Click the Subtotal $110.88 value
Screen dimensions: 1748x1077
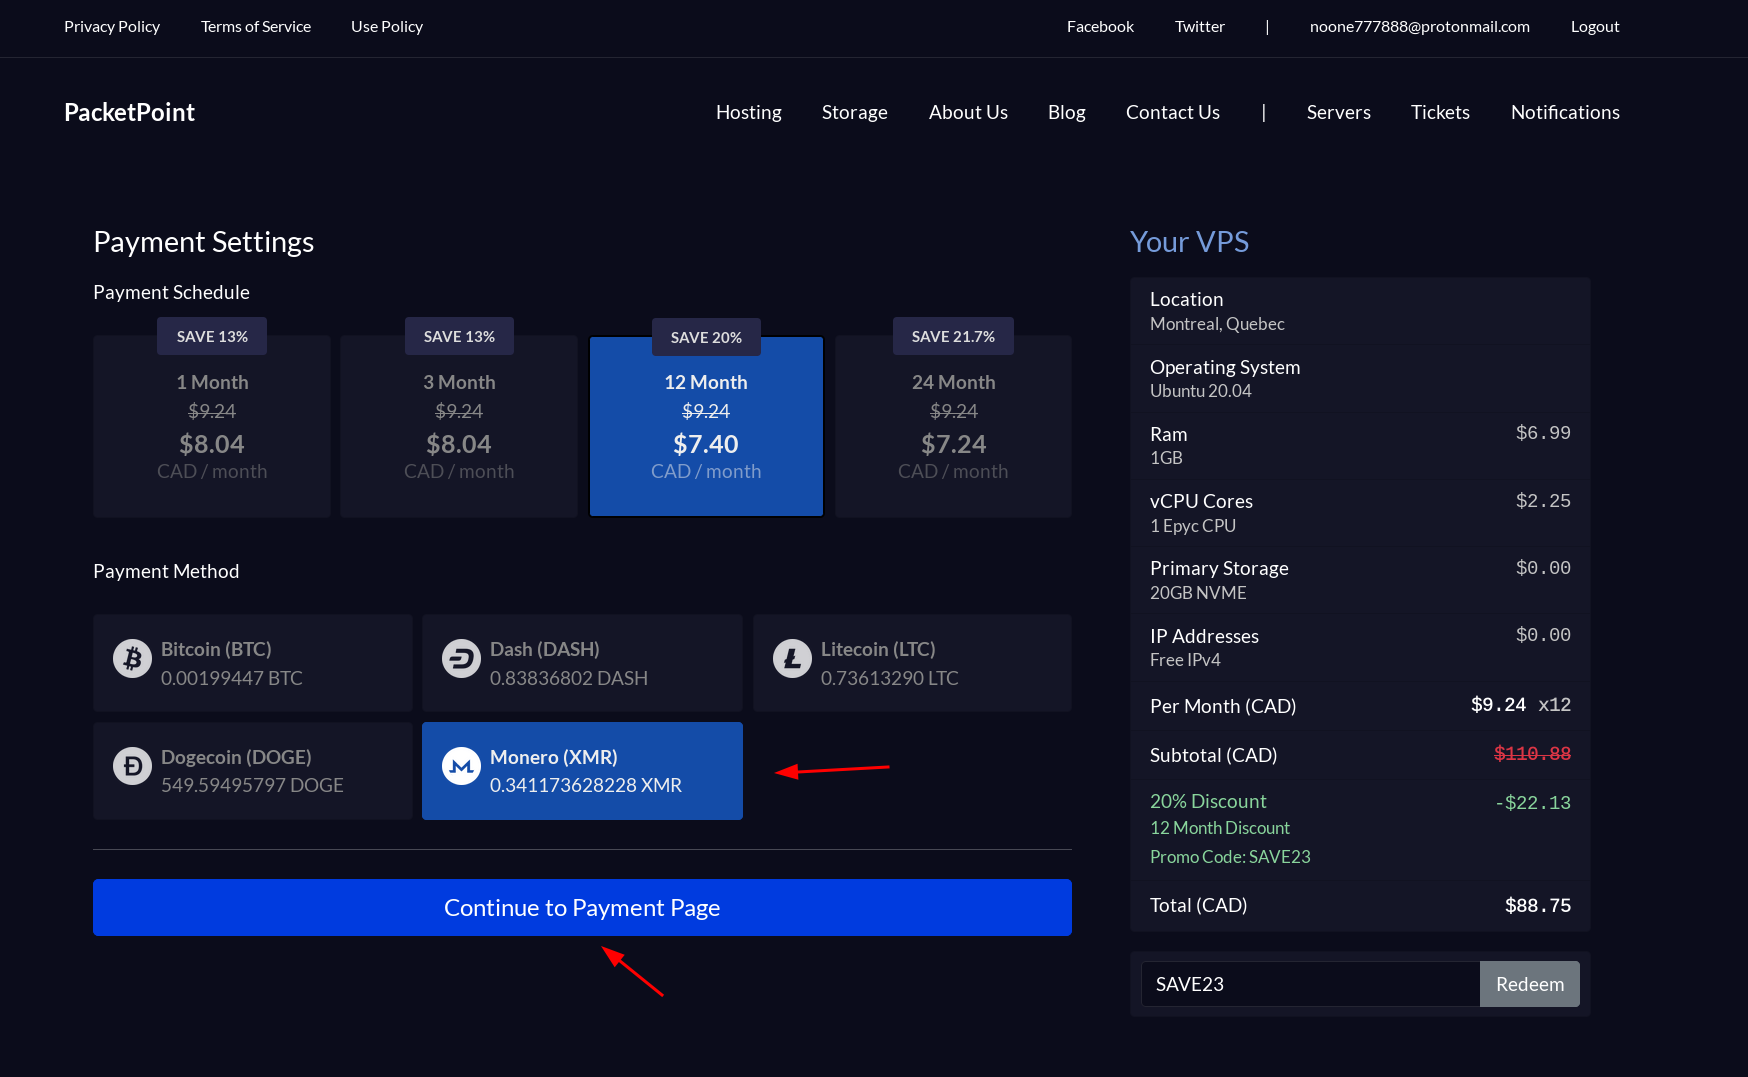click(1532, 754)
